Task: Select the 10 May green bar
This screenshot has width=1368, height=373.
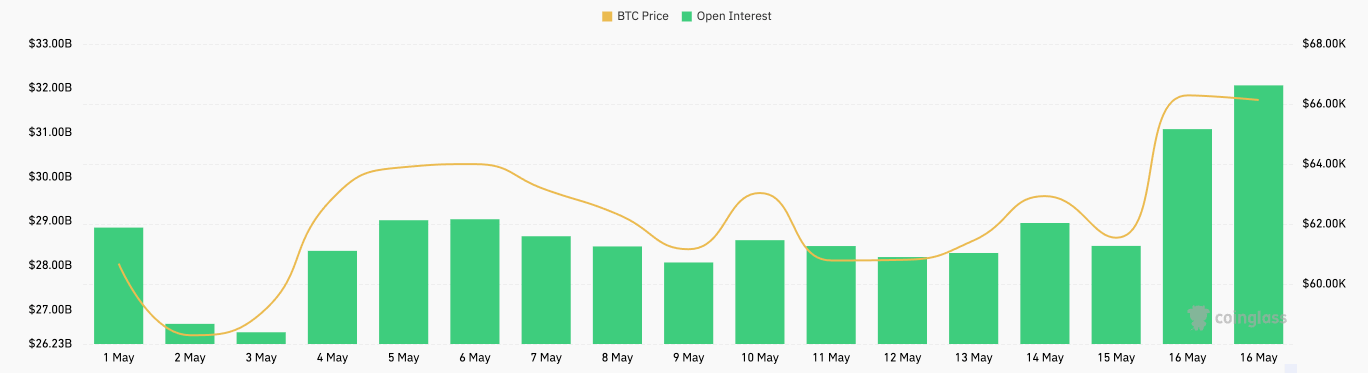Action: [x=760, y=292]
